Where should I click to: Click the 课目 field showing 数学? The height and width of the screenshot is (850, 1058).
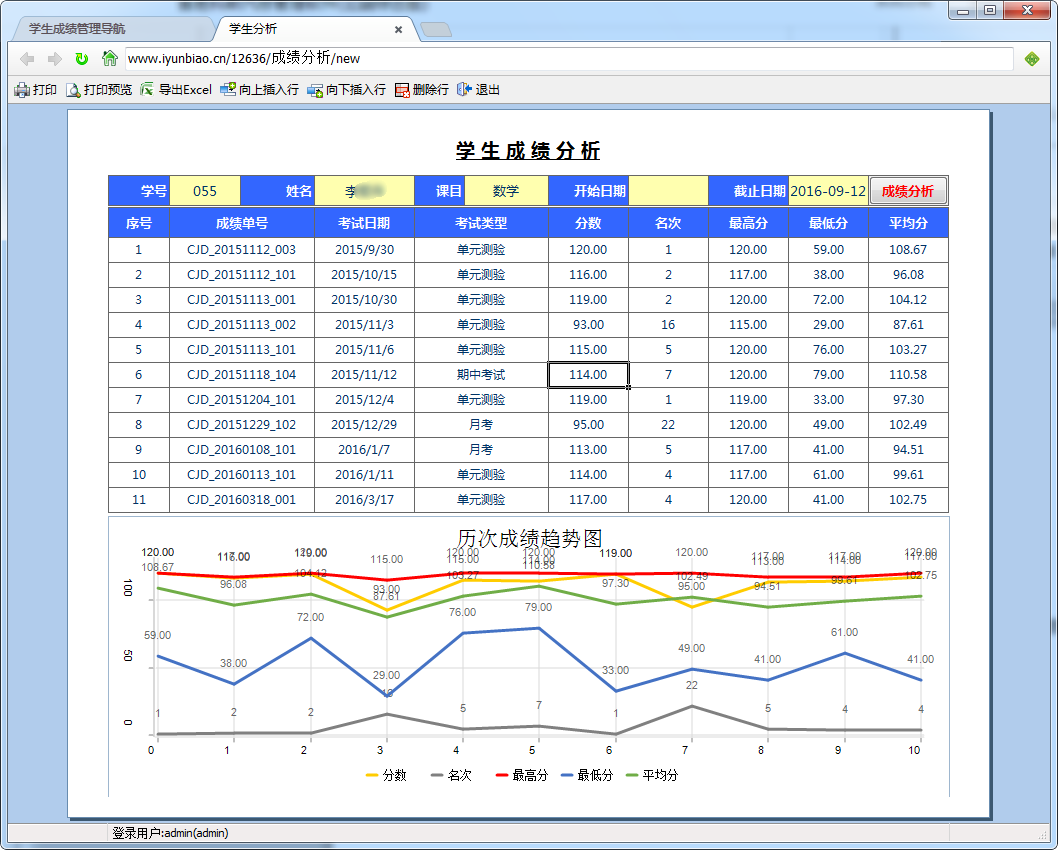coord(506,191)
